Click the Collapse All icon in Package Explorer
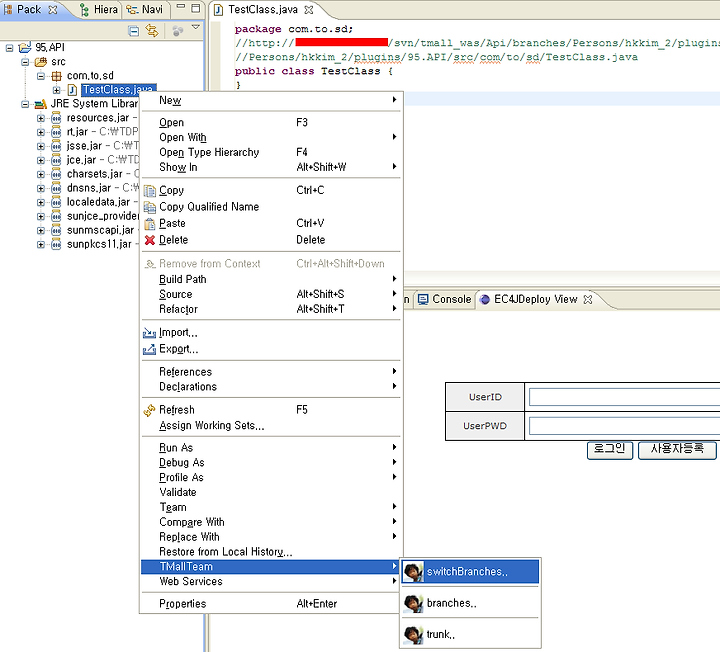Viewport: 720px width, 652px height. point(133,31)
